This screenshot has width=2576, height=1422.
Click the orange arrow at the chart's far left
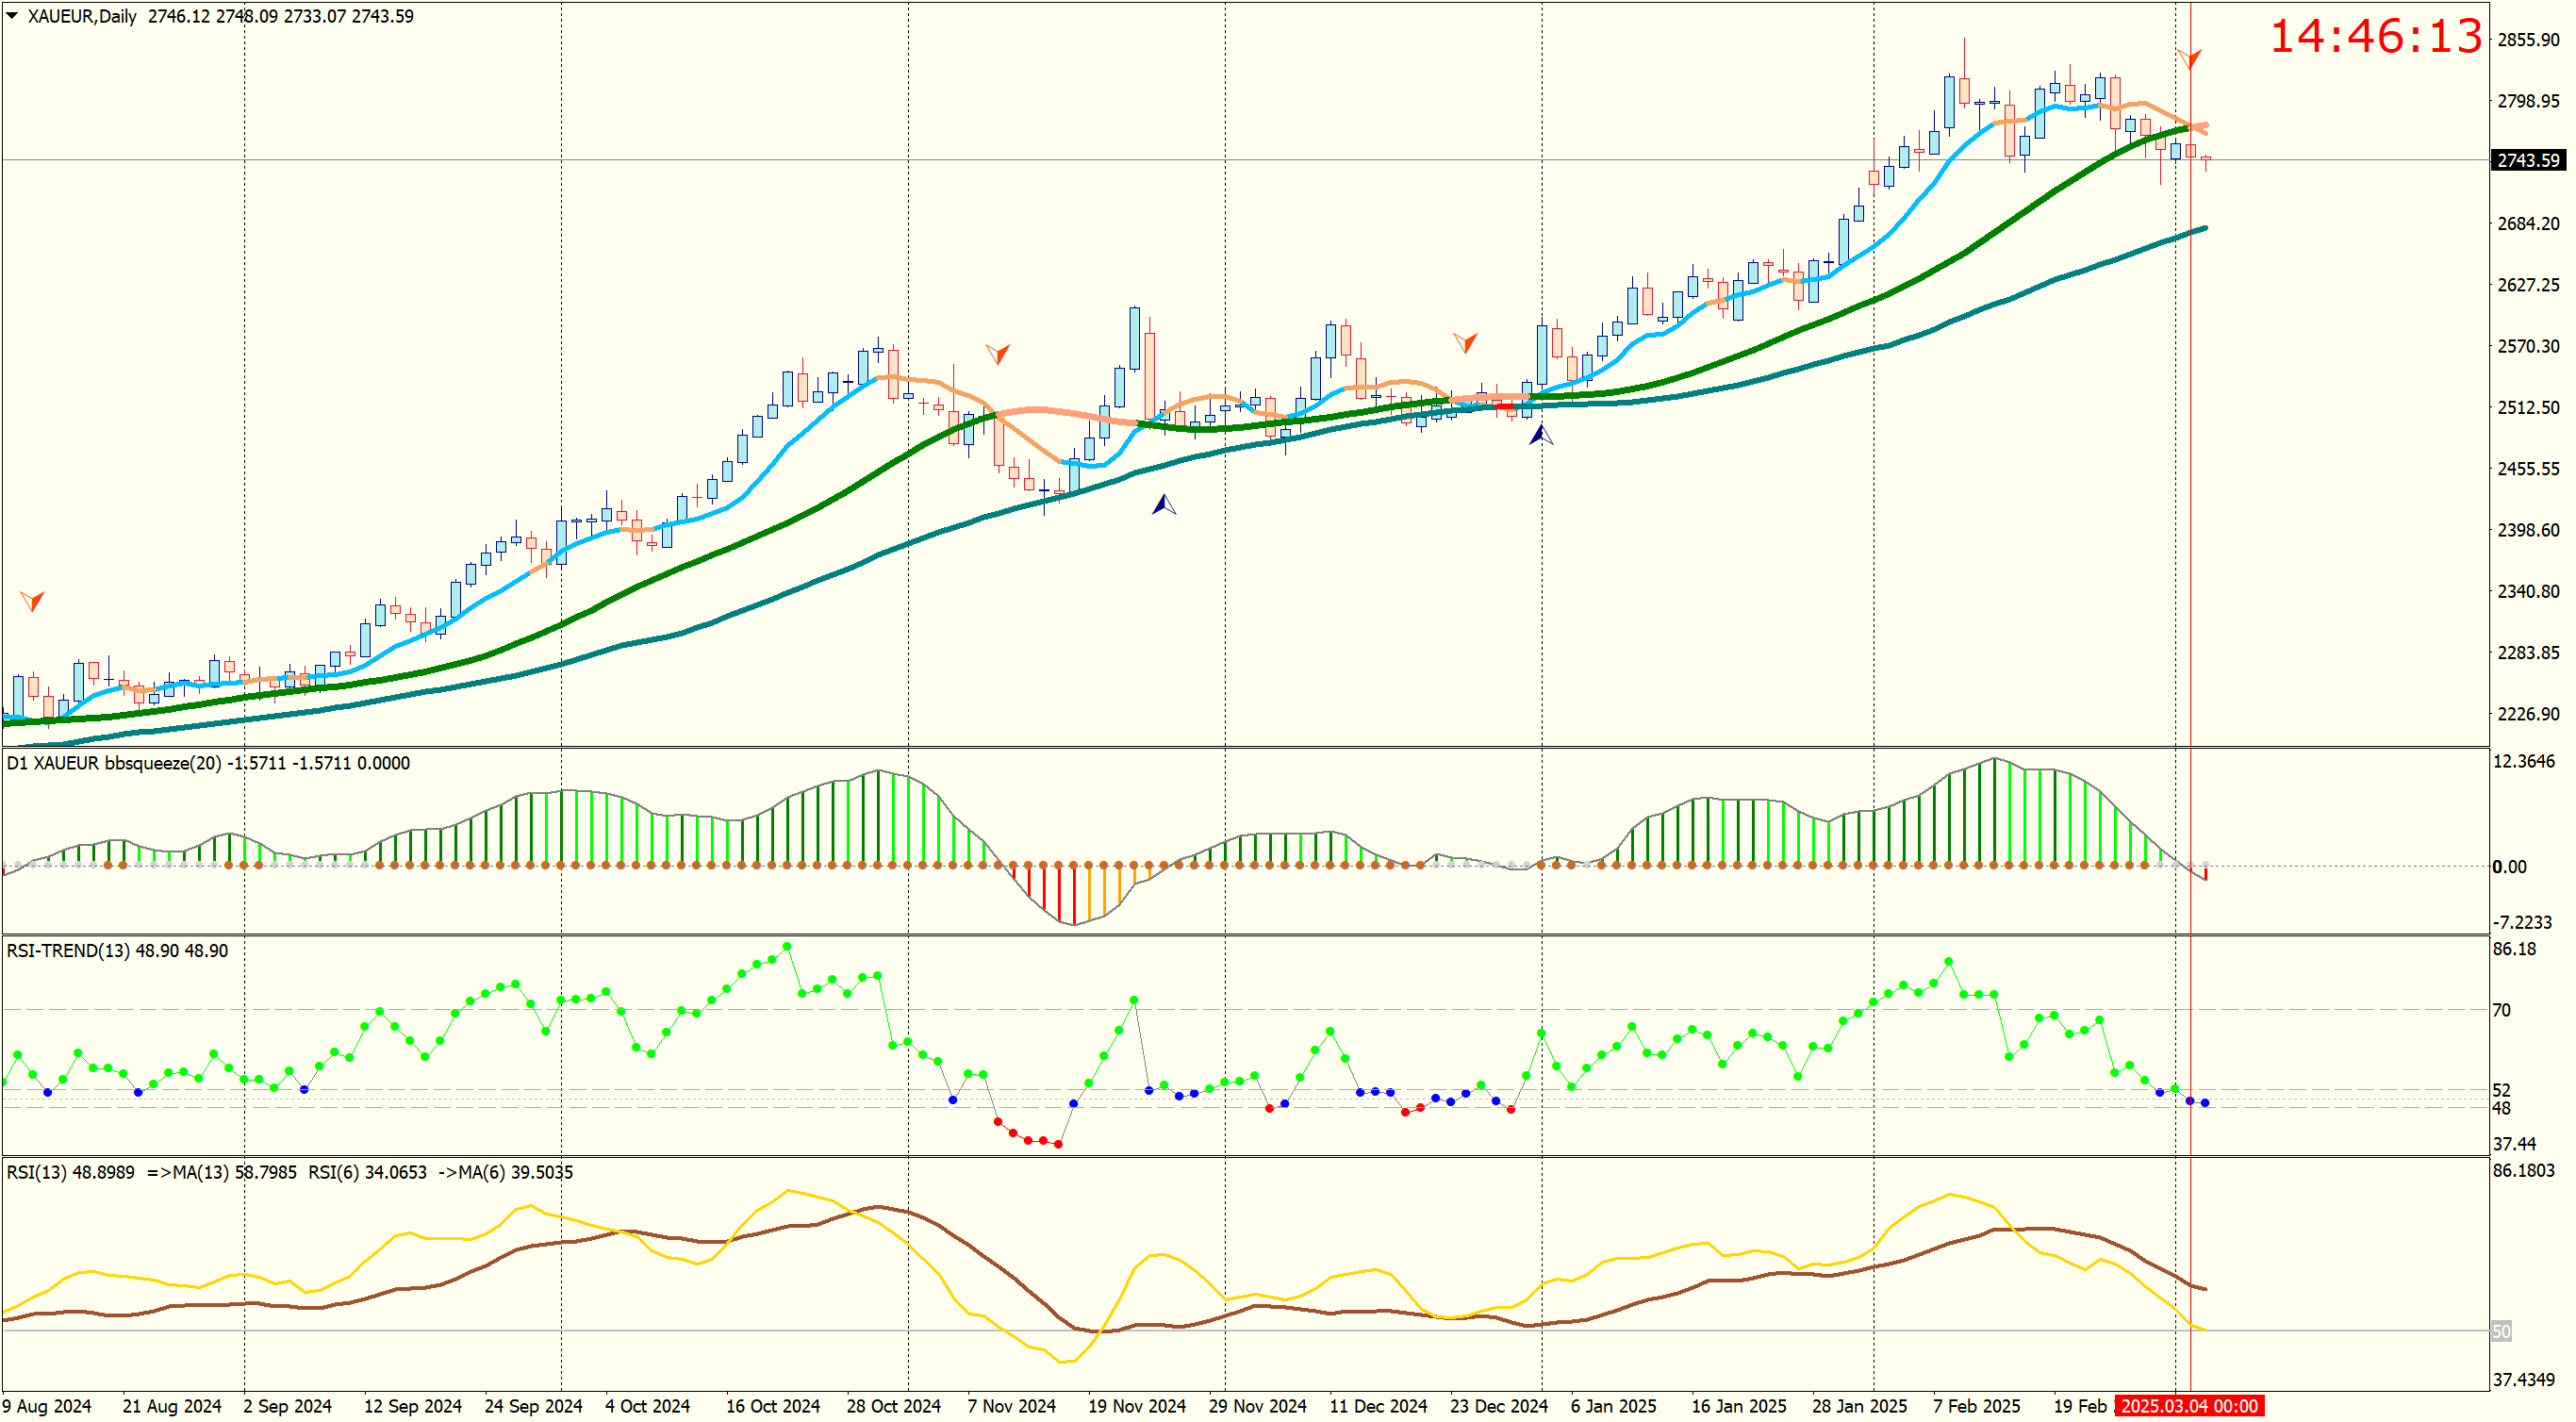tap(32, 600)
